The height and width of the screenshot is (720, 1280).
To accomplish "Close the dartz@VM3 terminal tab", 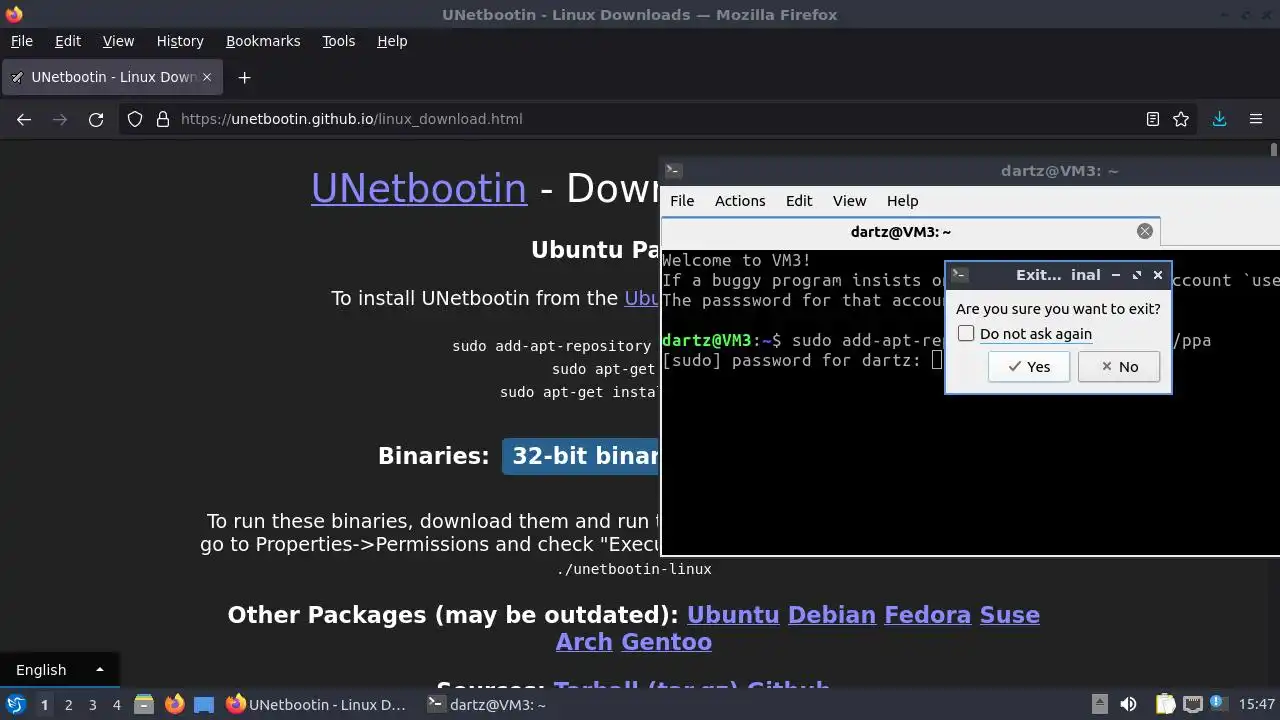I will point(1145,231).
